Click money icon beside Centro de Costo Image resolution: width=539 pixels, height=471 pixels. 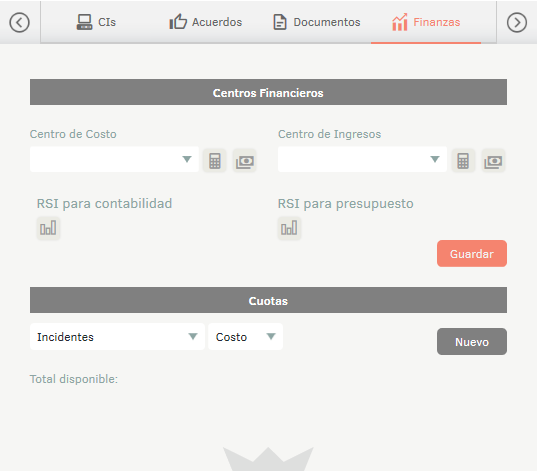coord(245,161)
